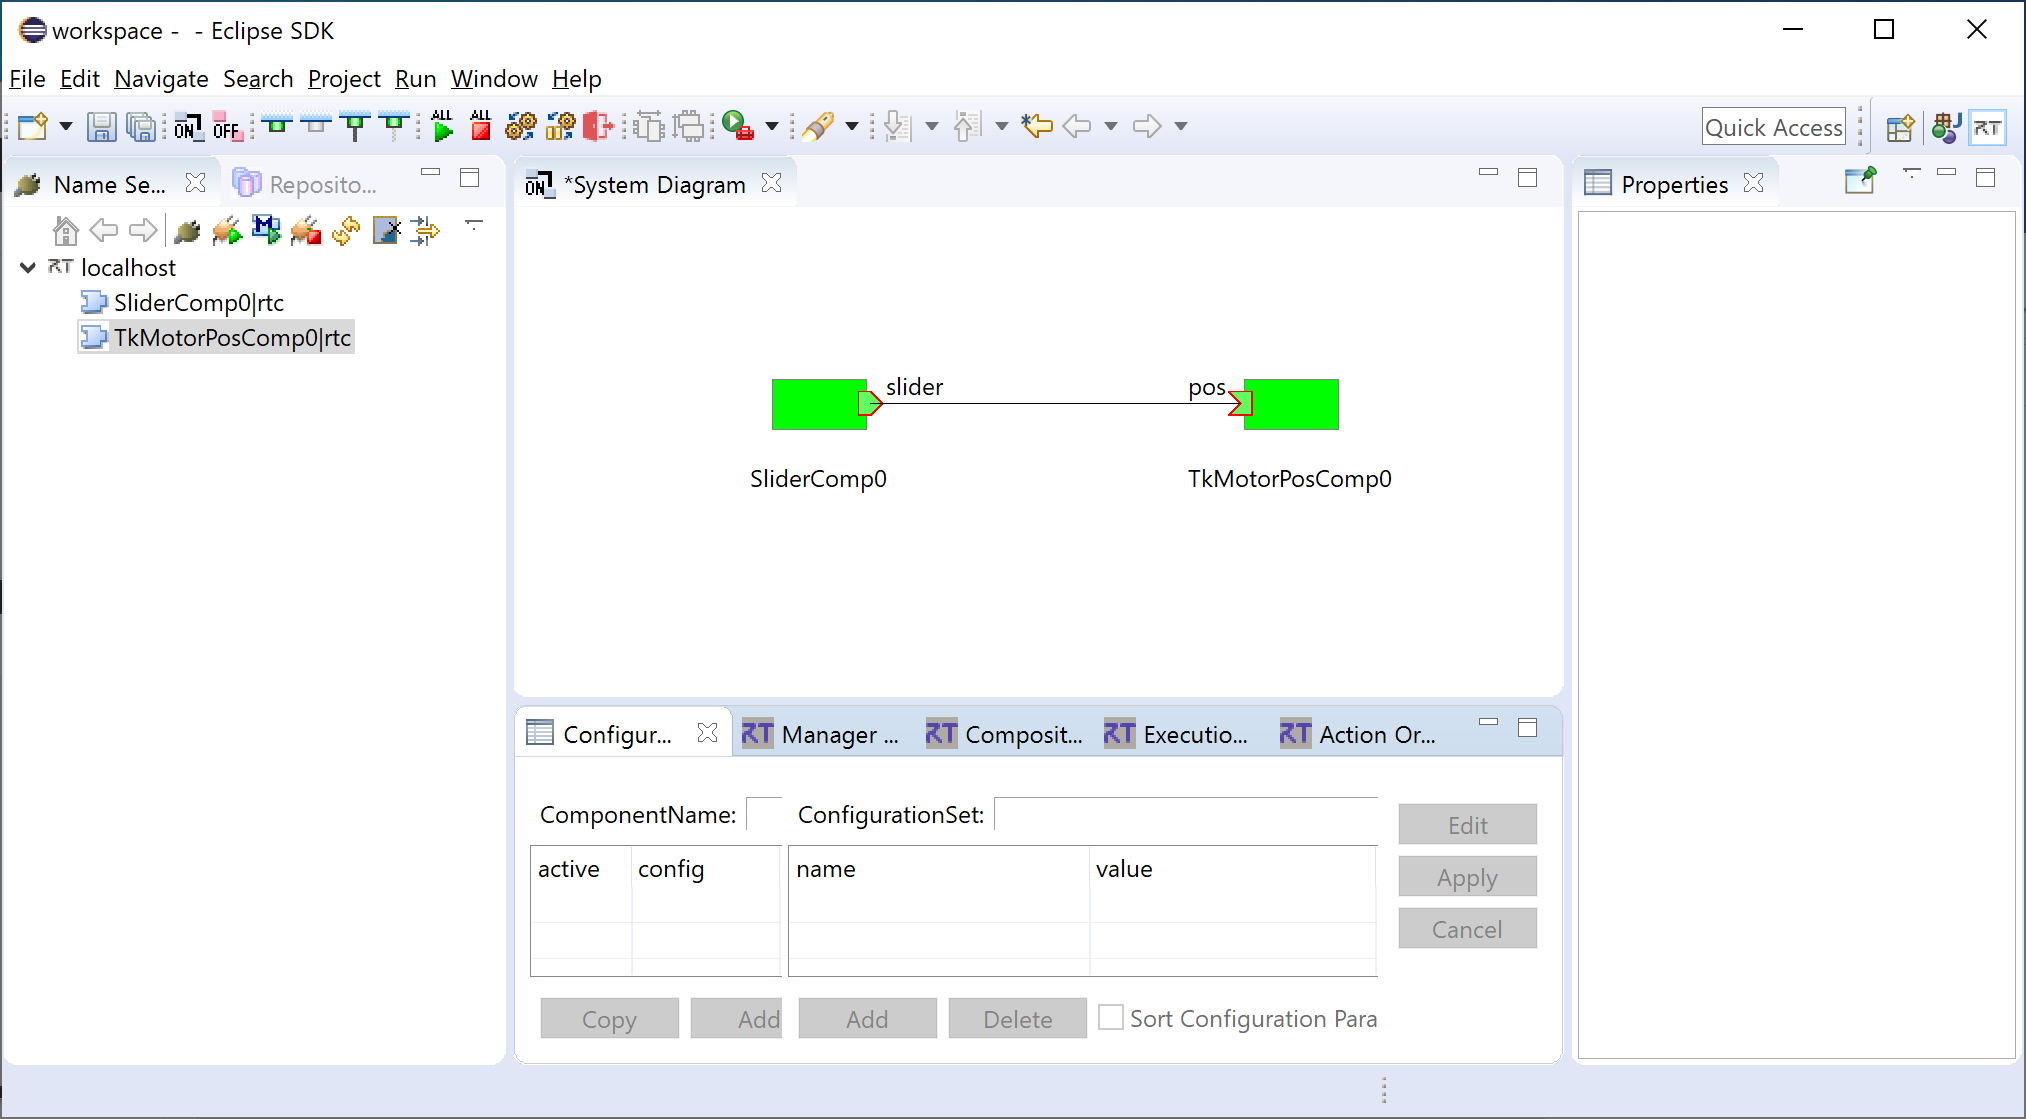
Task: Open new online system editor (ON icon)
Action: tap(187, 127)
